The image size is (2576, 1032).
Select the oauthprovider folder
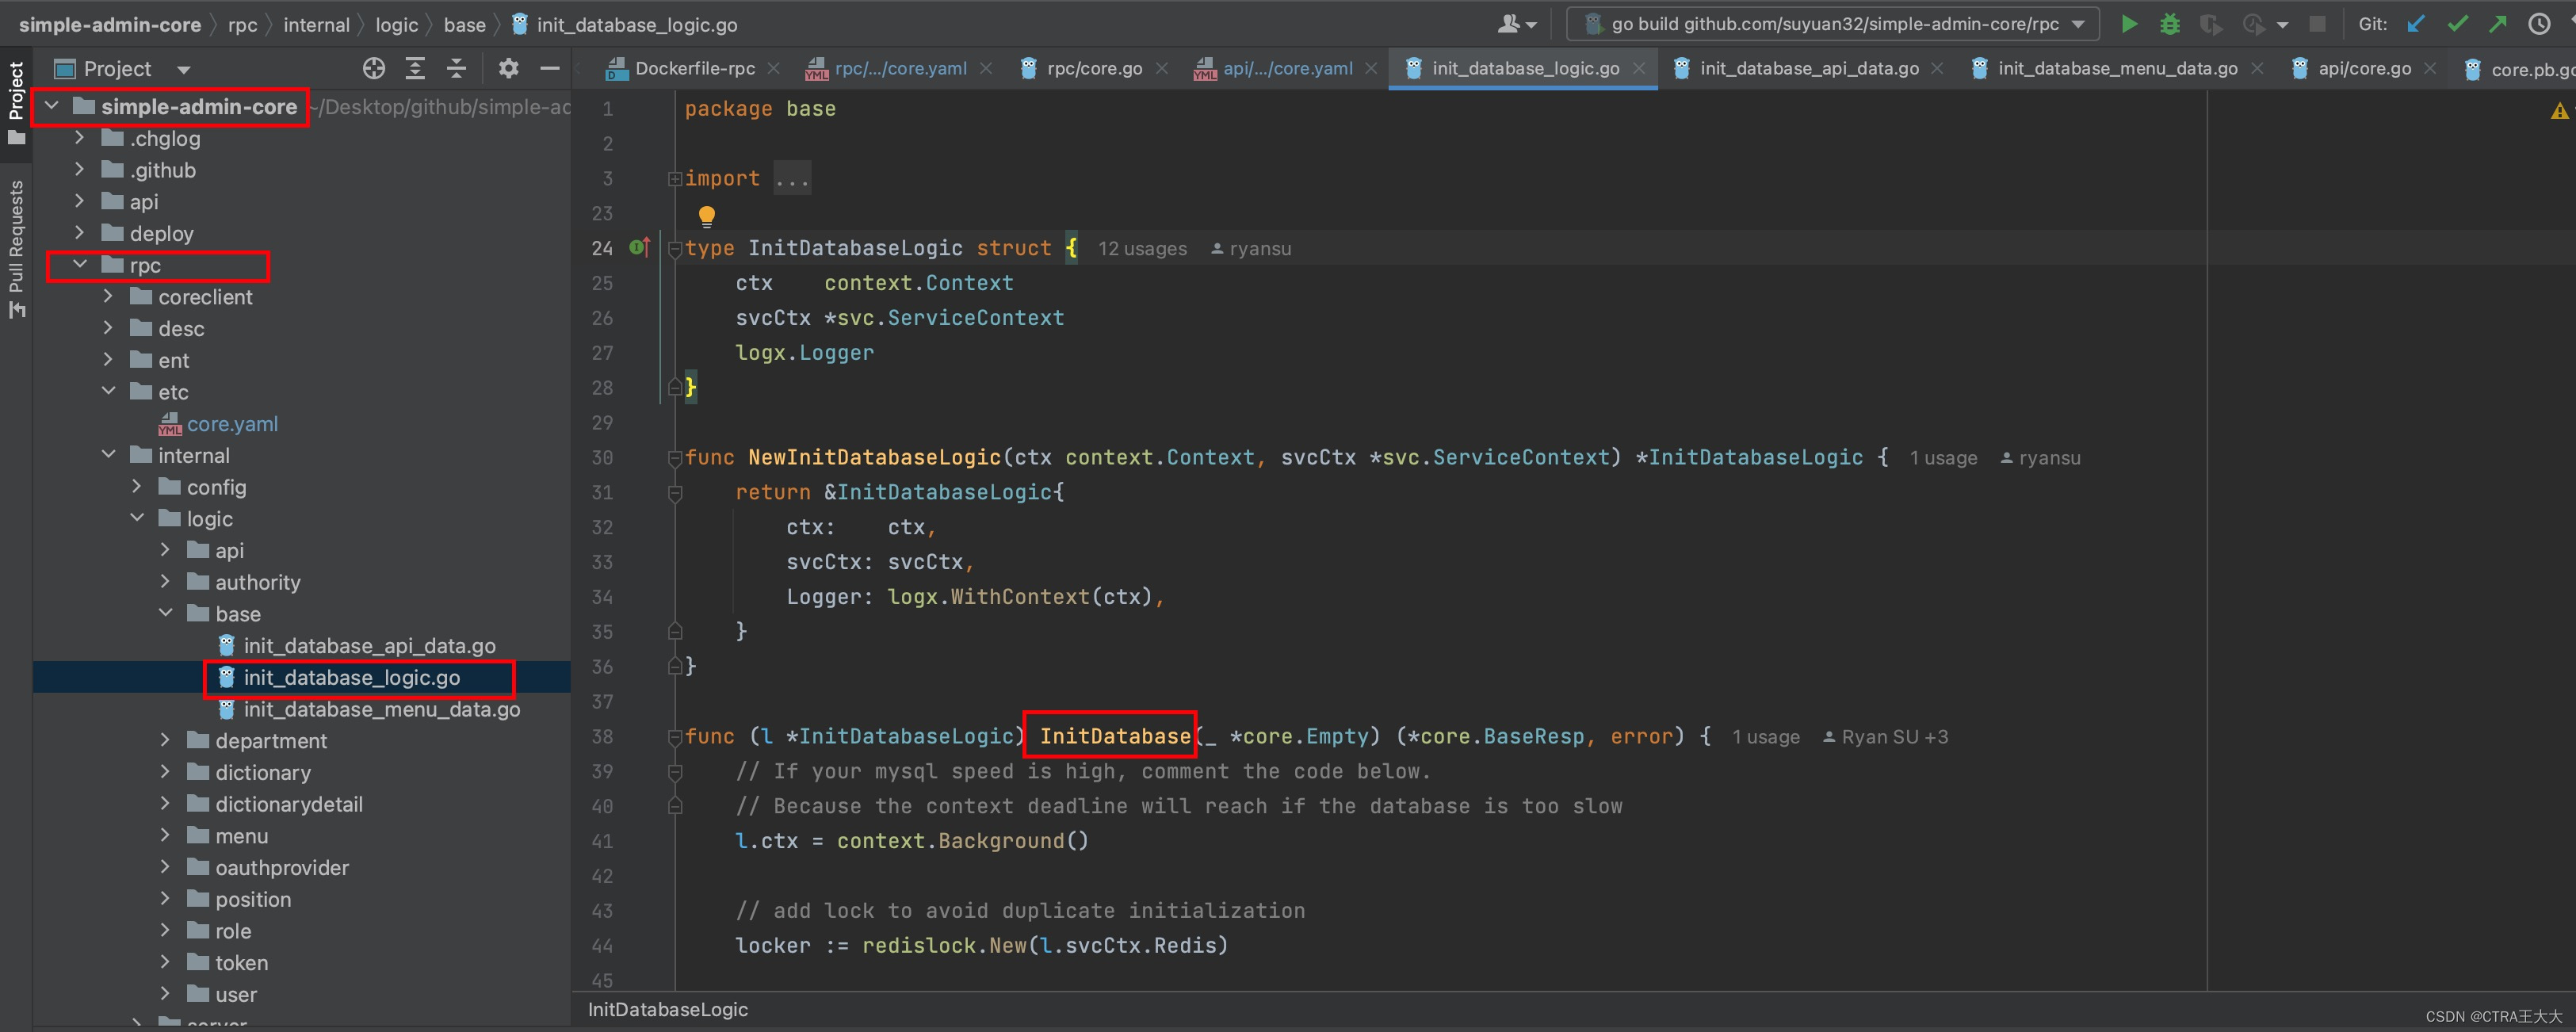(x=282, y=868)
